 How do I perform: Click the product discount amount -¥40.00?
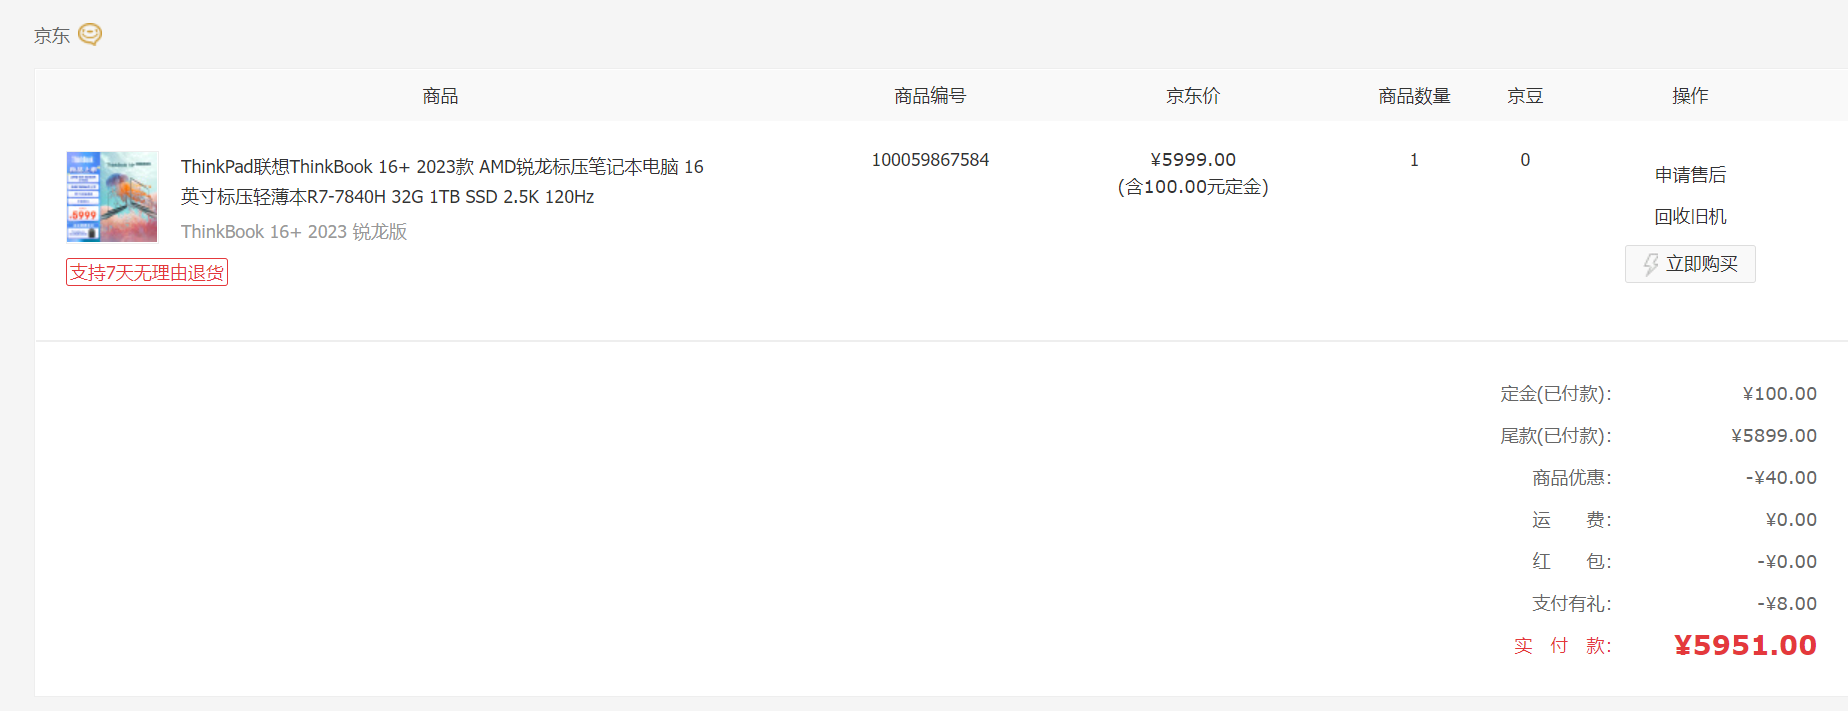[x=1782, y=478]
